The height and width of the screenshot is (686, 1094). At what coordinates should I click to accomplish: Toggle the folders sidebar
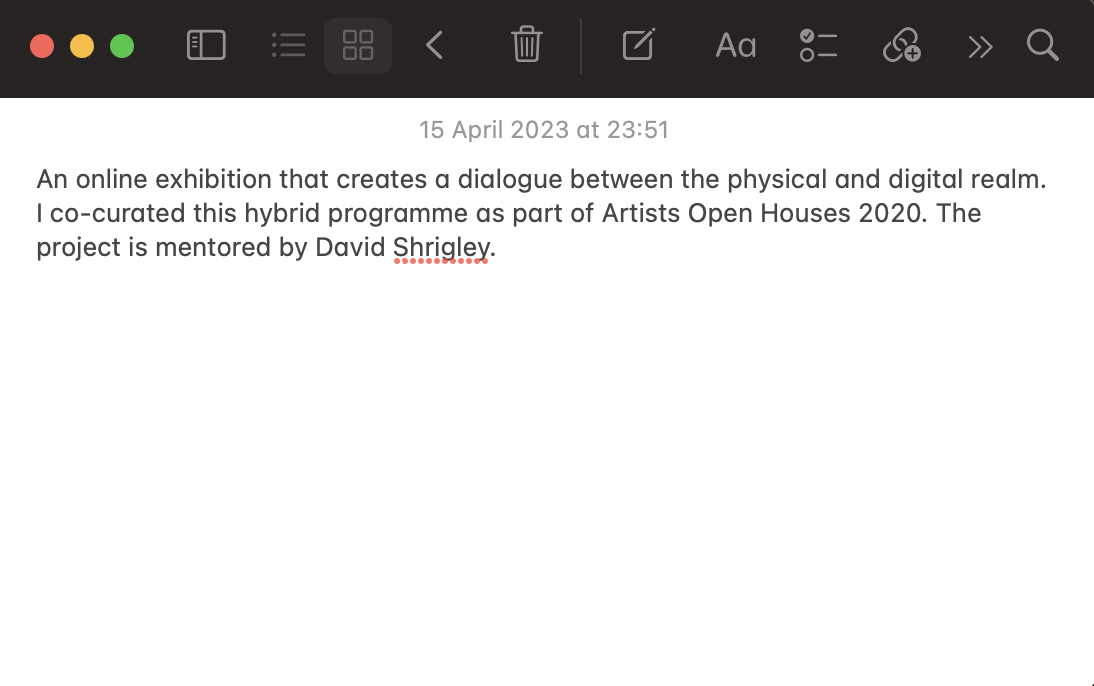coord(206,45)
